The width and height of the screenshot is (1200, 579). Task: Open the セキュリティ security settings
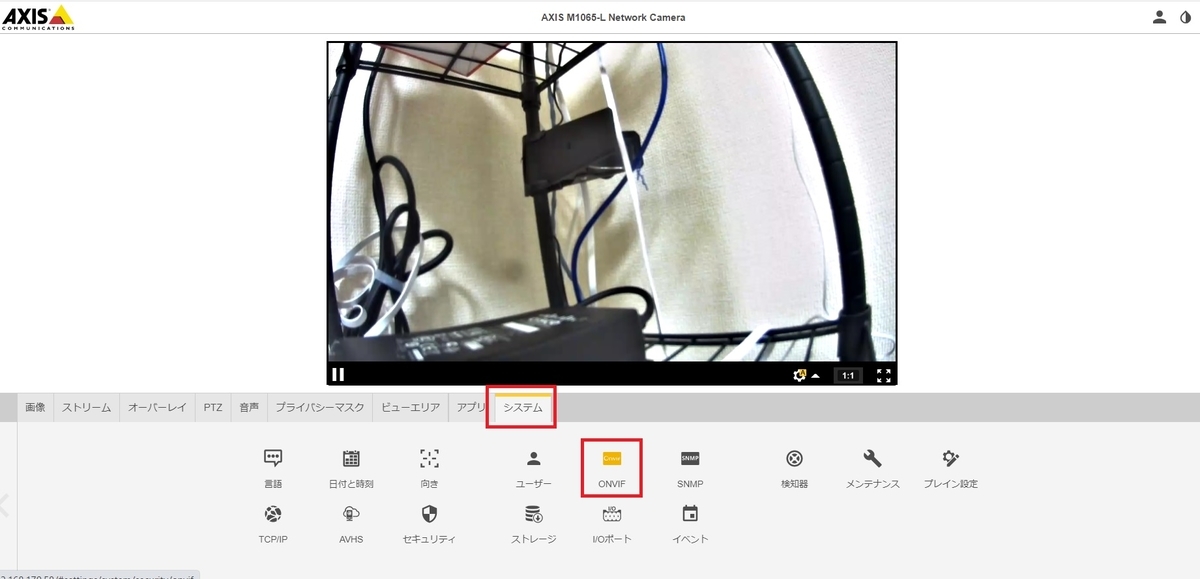point(429,523)
